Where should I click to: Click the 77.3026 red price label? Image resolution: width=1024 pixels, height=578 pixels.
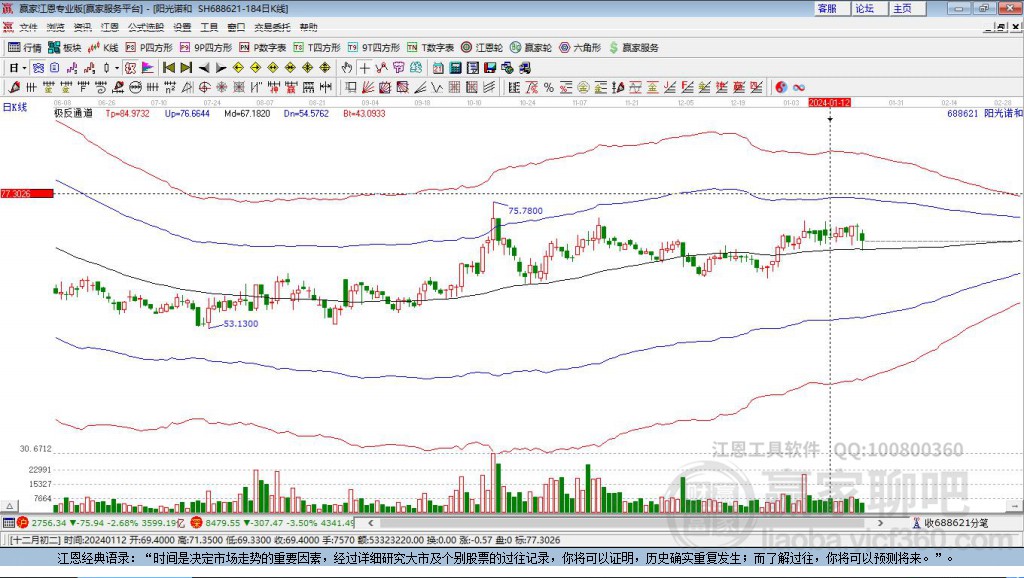tap(27, 194)
